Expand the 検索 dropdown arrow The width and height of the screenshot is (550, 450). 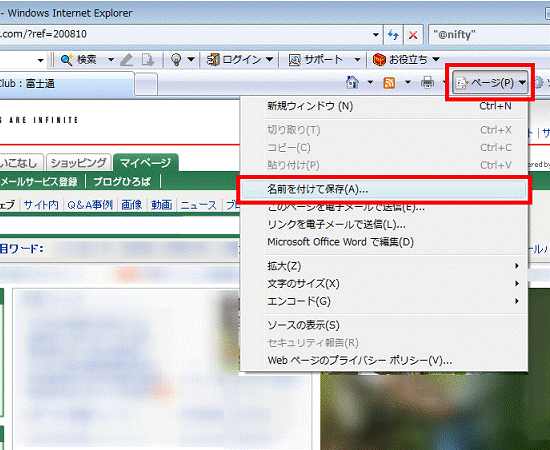110,60
